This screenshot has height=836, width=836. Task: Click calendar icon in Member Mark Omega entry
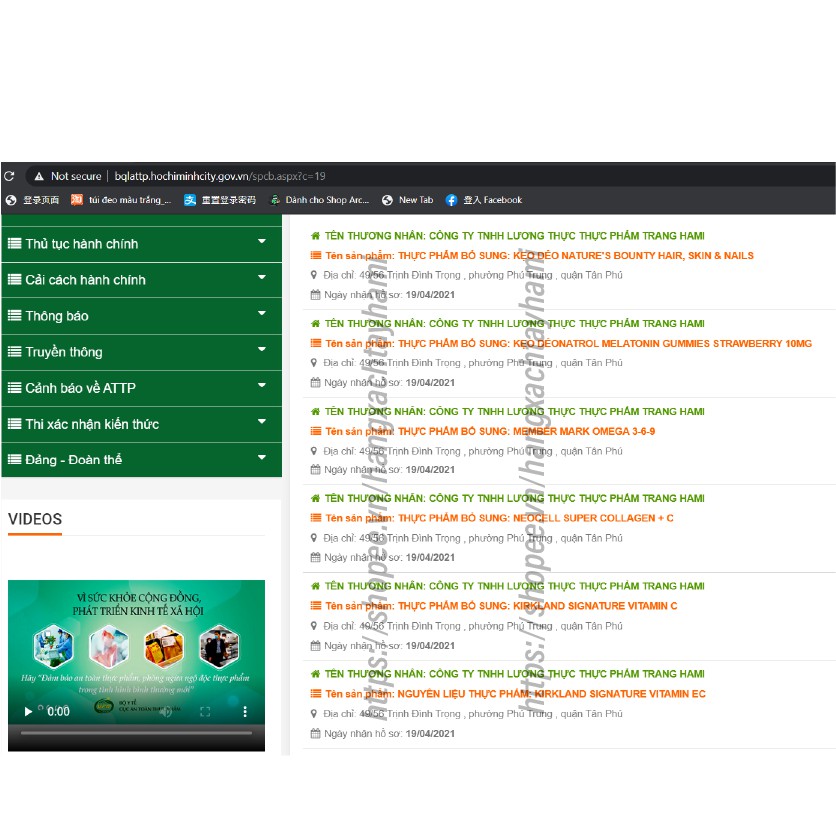tap(316, 470)
